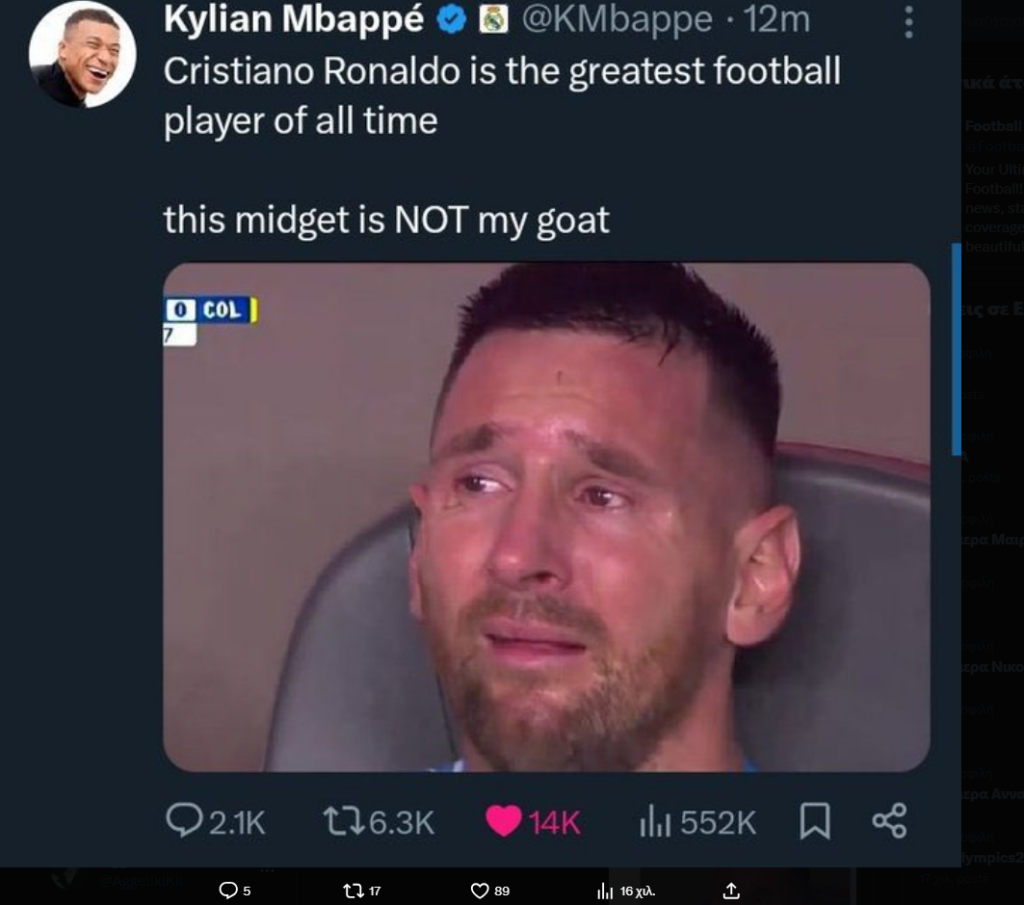Open the @KMbappe handle link
Viewport: 1024px width, 905px height.
point(617,19)
